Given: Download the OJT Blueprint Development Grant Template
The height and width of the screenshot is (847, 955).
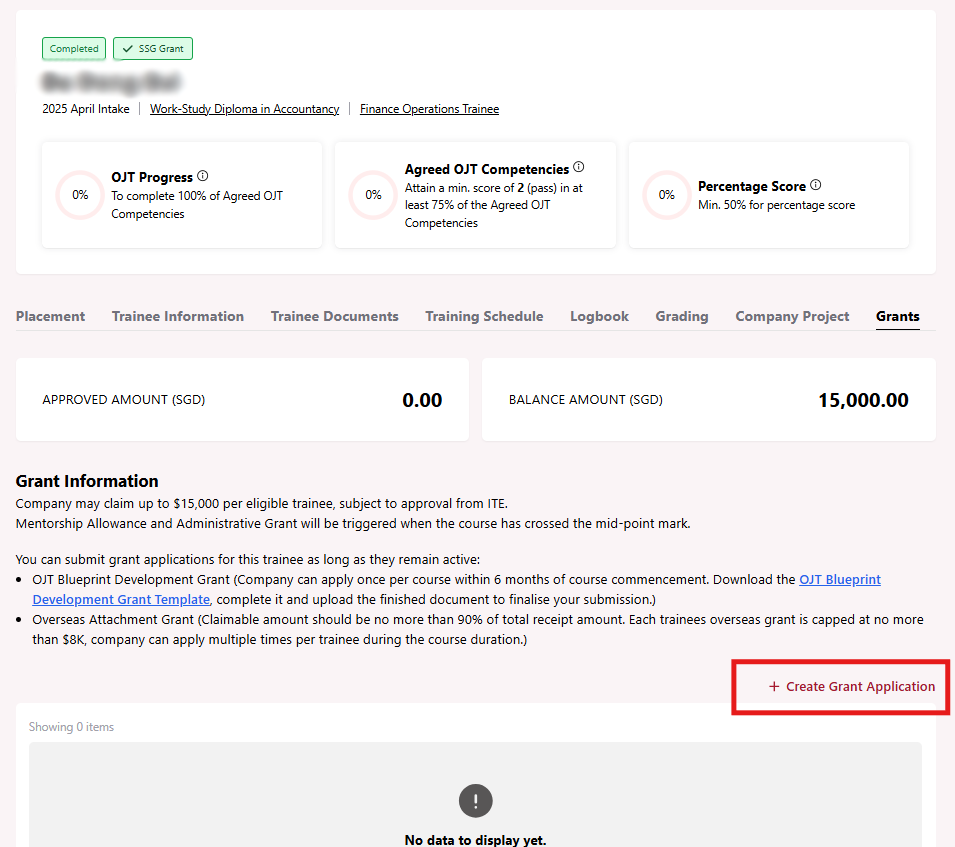Looking at the screenshot, I should click(x=121, y=599).
